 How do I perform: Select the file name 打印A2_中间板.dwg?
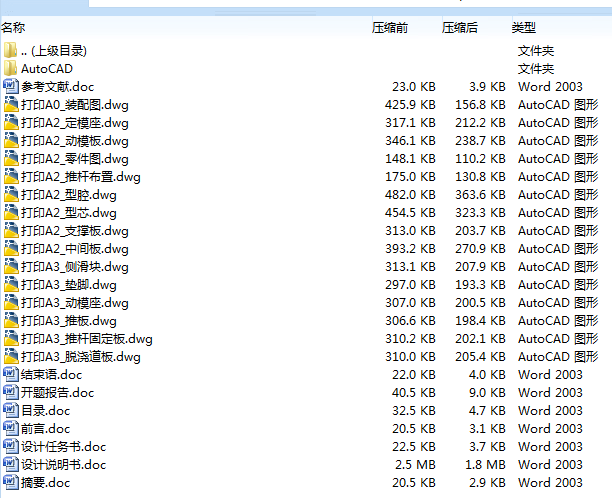point(75,249)
